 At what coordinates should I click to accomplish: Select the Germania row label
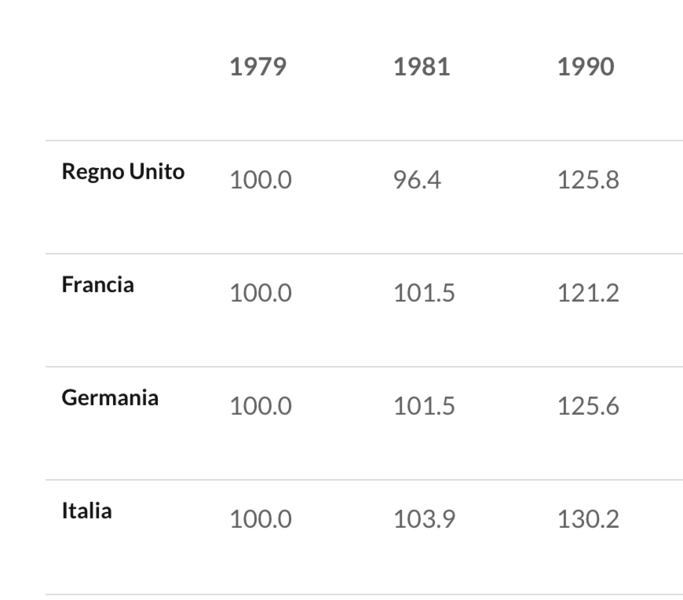pos(110,398)
